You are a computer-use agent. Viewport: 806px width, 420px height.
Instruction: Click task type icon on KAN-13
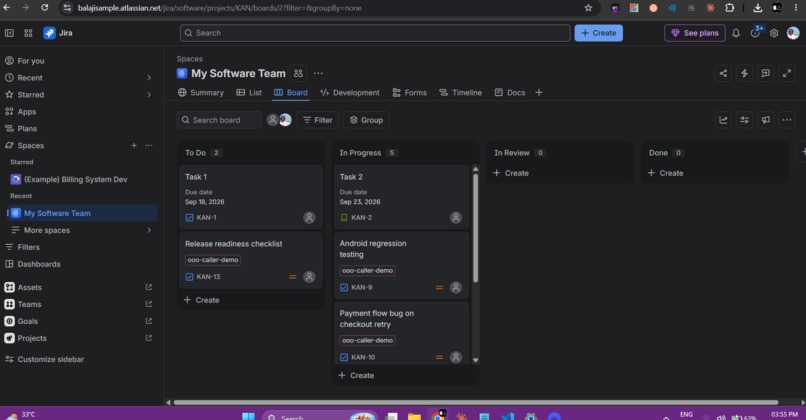tap(189, 277)
